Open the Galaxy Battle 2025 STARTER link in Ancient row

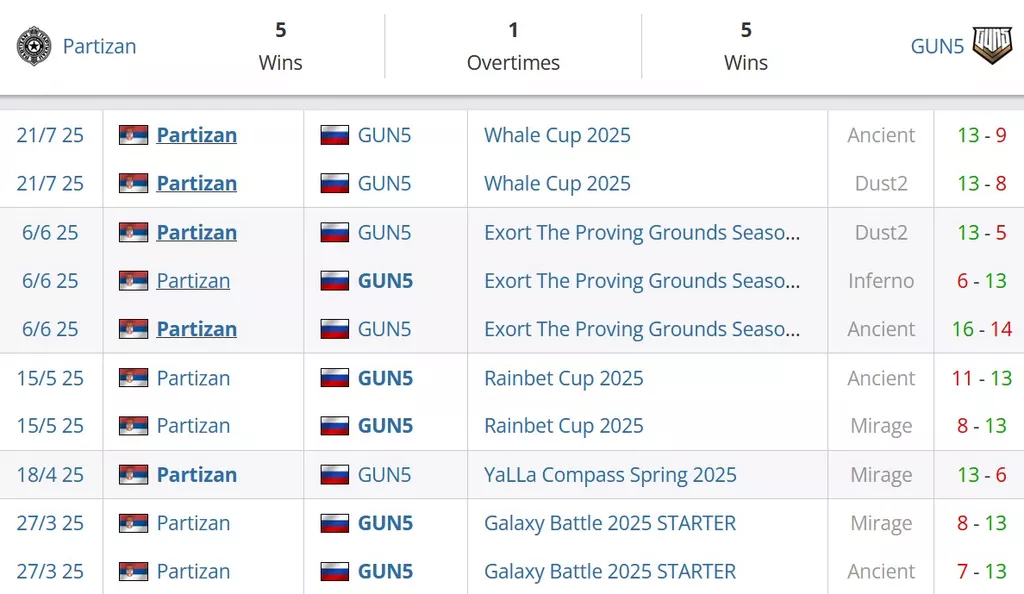coord(610,571)
